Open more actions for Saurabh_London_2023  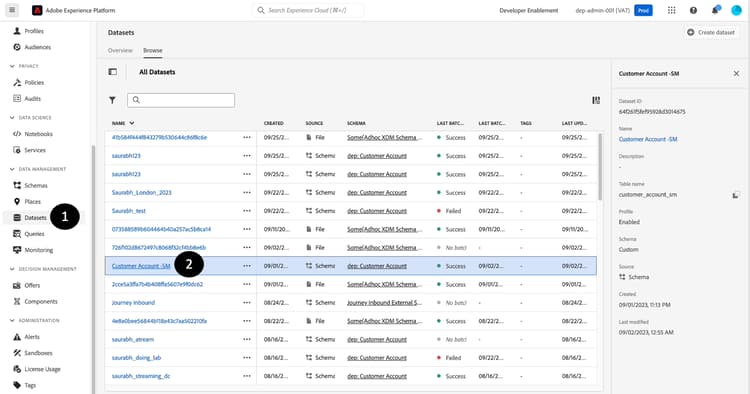(x=247, y=192)
